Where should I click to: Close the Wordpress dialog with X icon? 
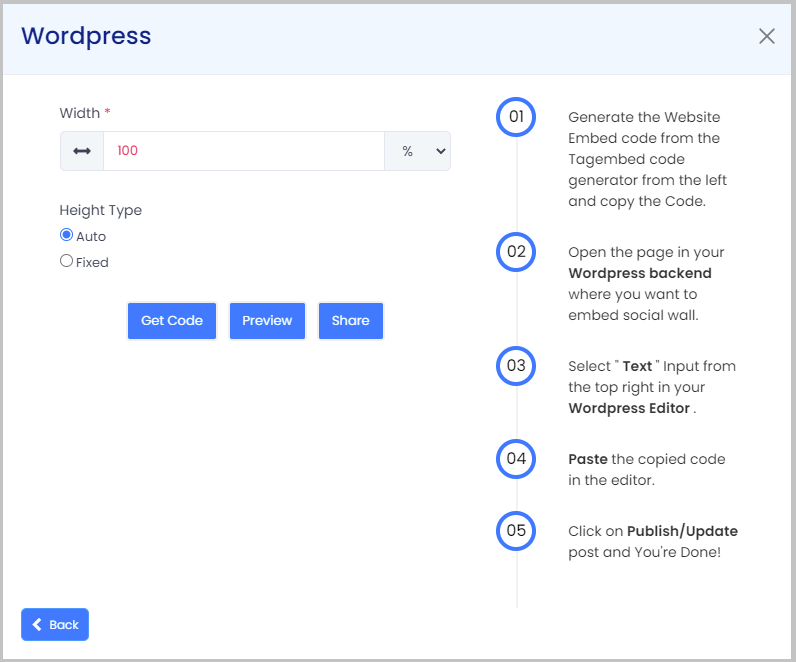coord(767,36)
